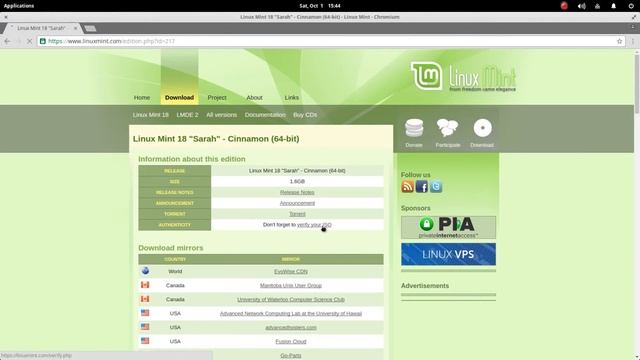The image size is (640, 360).
Task: Open the network indicator in the top panel
Action: [x=597, y=6]
